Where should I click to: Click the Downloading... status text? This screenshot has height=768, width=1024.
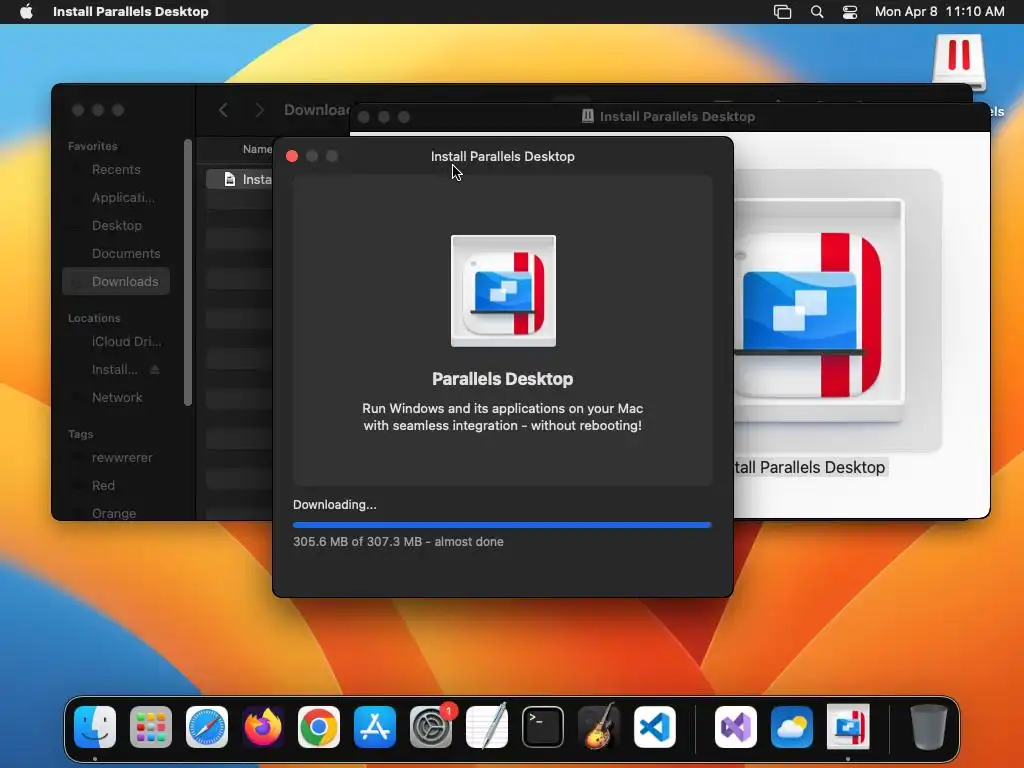(x=334, y=505)
